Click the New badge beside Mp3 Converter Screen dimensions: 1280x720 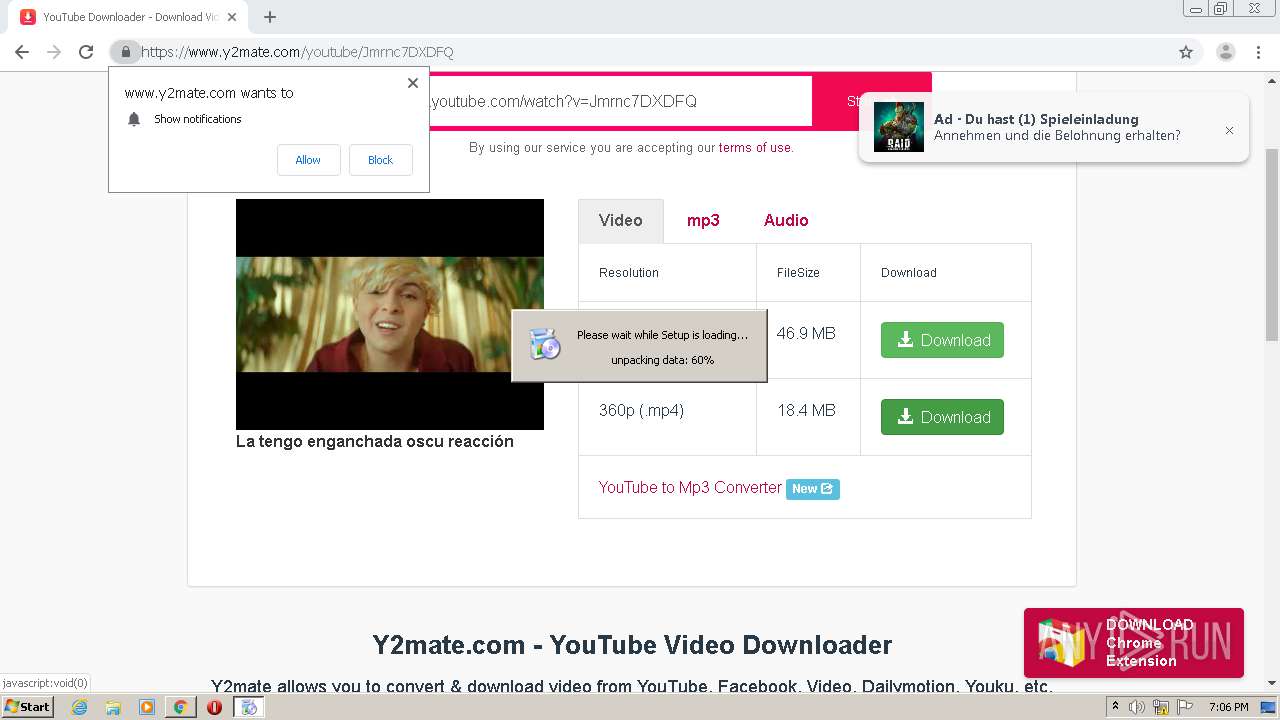click(812, 489)
